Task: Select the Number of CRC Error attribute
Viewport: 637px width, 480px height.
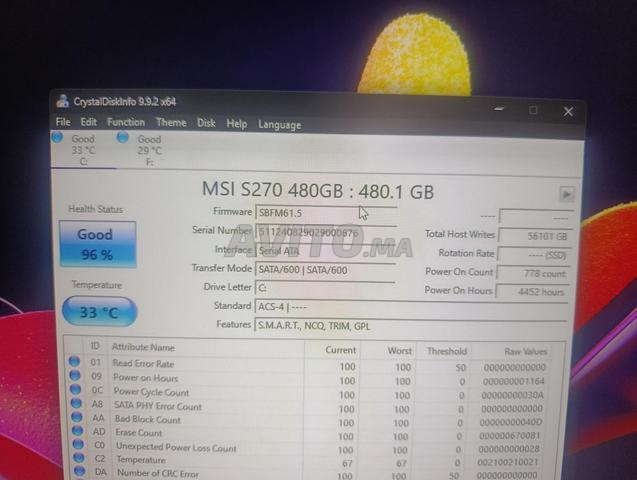Action: 158,473
